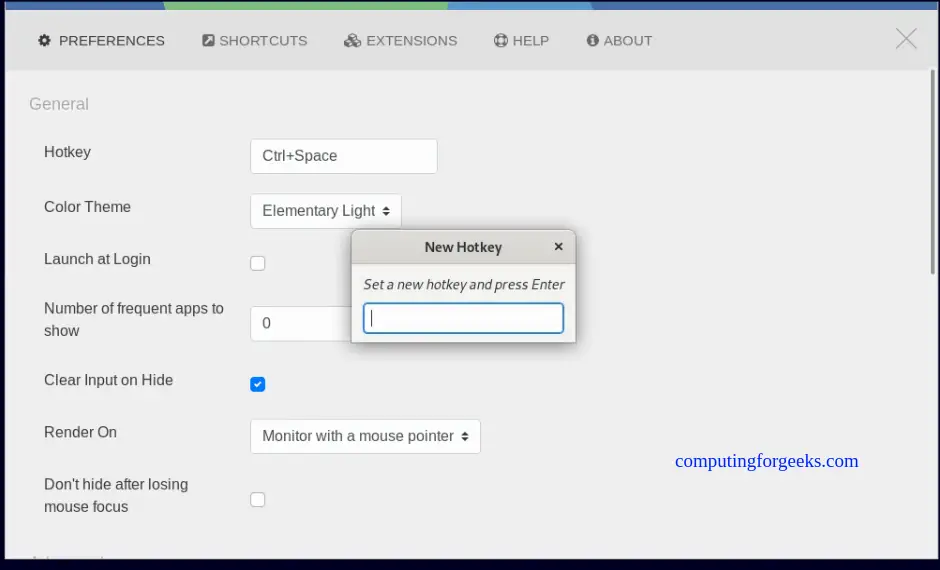Click the frequent apps number field
The image size is (940, 570).
click(301, 323)
